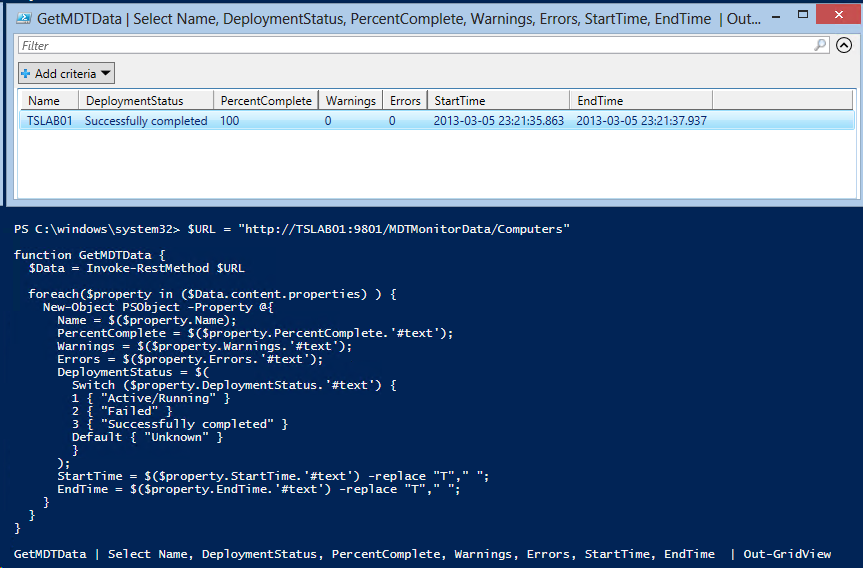Click the 'Successfully completed' status cell
Image resolution: width=863 pixels, height=568 pixels.
click(146, 121)
